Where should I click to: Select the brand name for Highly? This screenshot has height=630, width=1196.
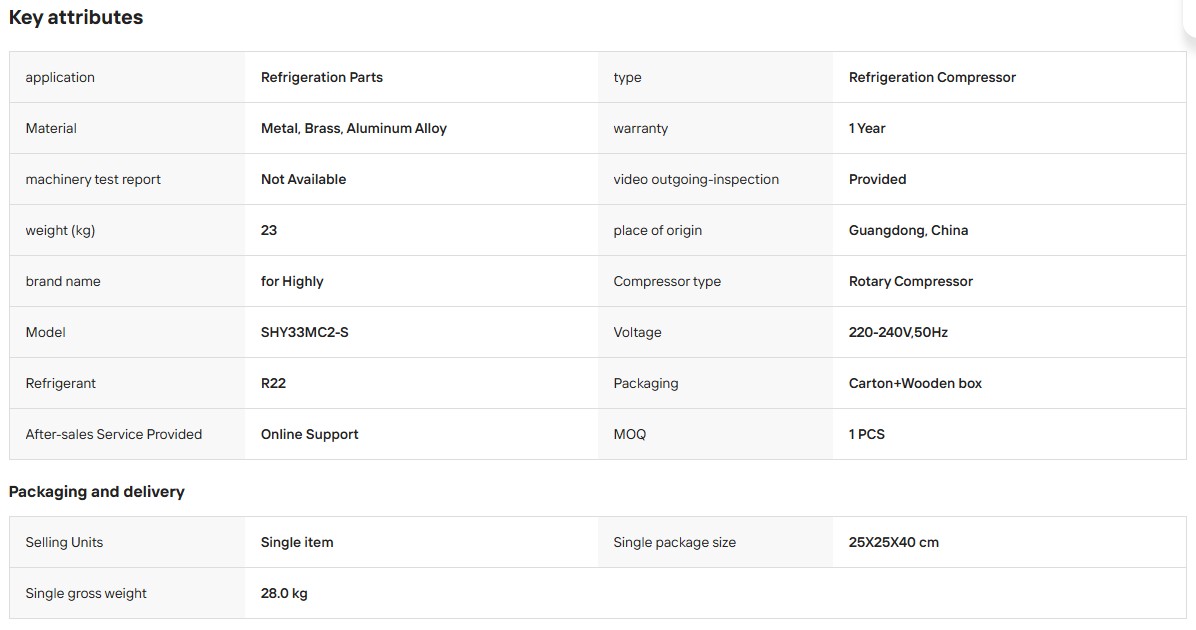[292, 281]
